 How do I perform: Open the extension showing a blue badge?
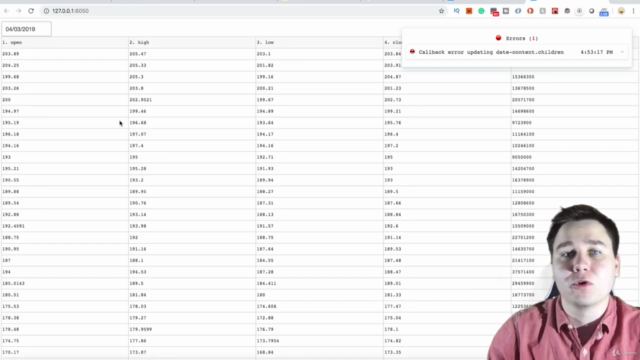604,12
